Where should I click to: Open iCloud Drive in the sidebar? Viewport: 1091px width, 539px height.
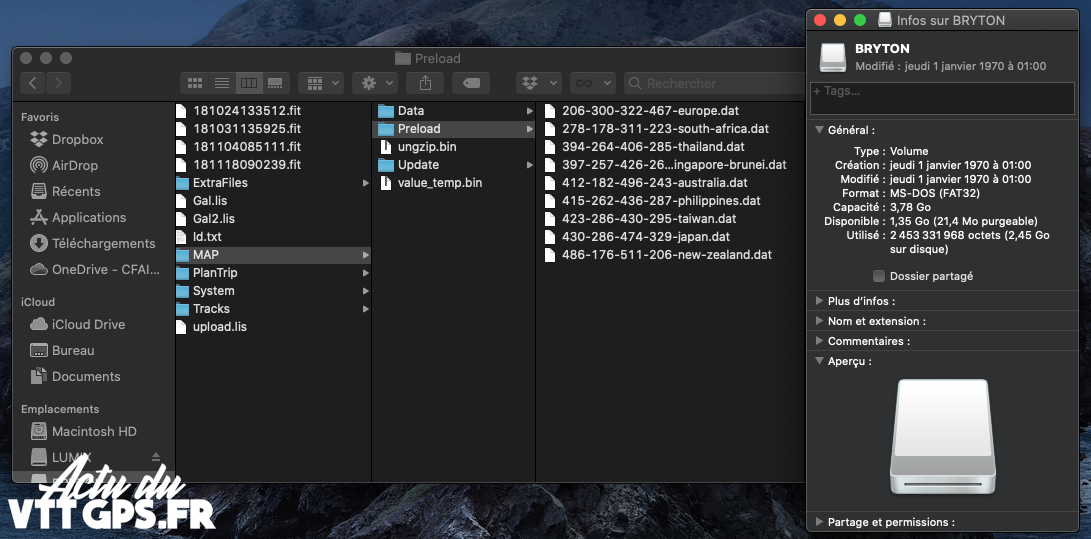[x=77, y=324]
